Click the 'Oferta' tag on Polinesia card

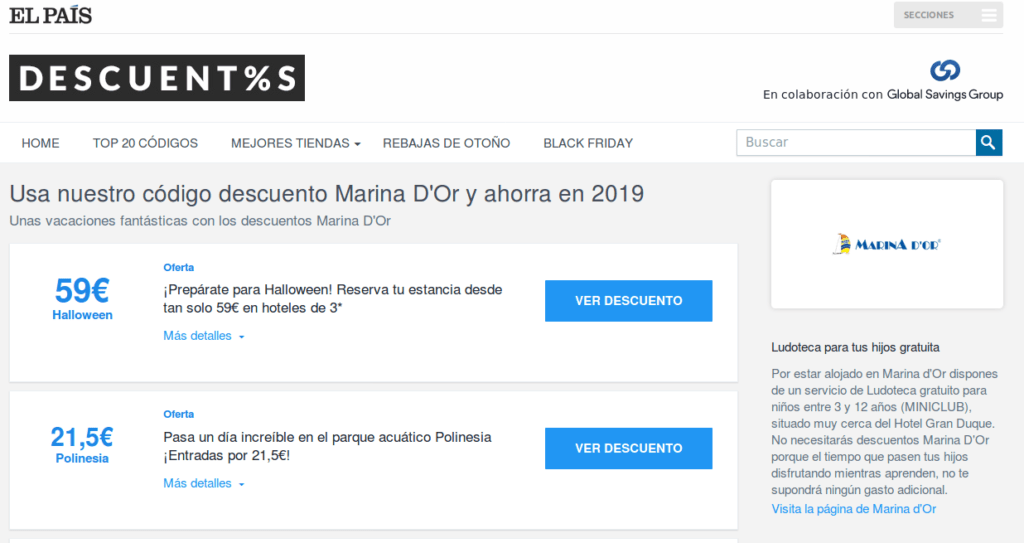[x=178, y=414]
